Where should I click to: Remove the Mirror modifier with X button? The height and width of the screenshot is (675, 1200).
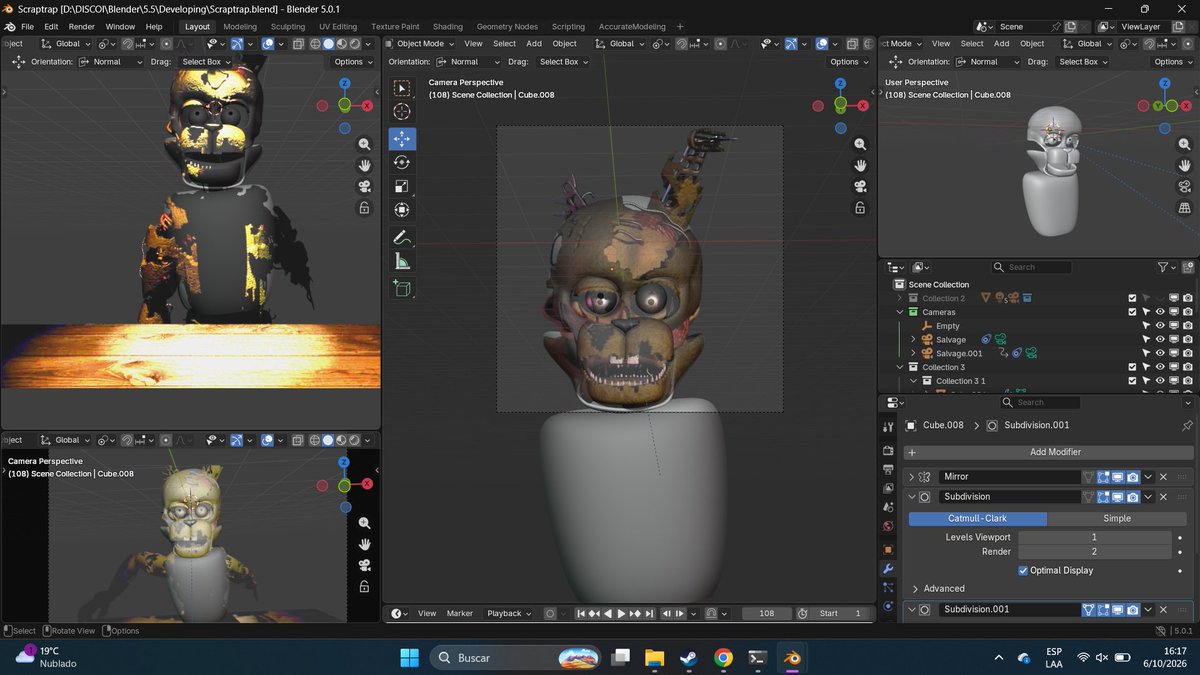(1163, 477)
